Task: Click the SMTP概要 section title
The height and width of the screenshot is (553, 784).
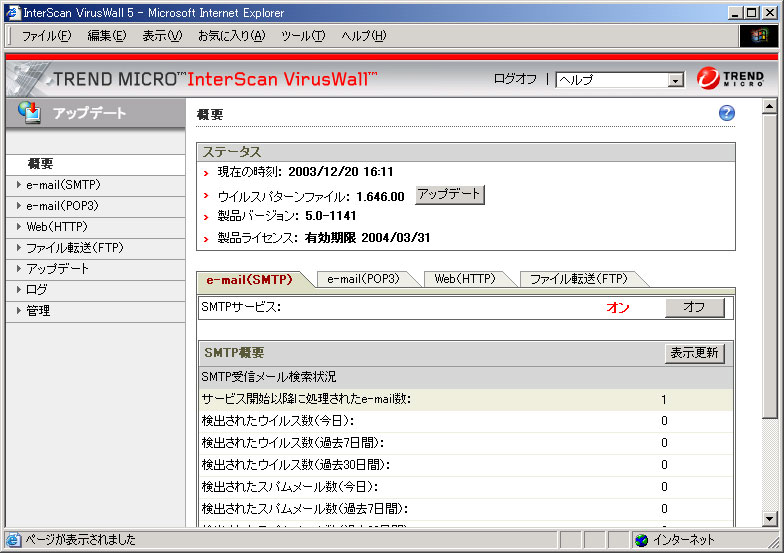Action: (234, 353)
